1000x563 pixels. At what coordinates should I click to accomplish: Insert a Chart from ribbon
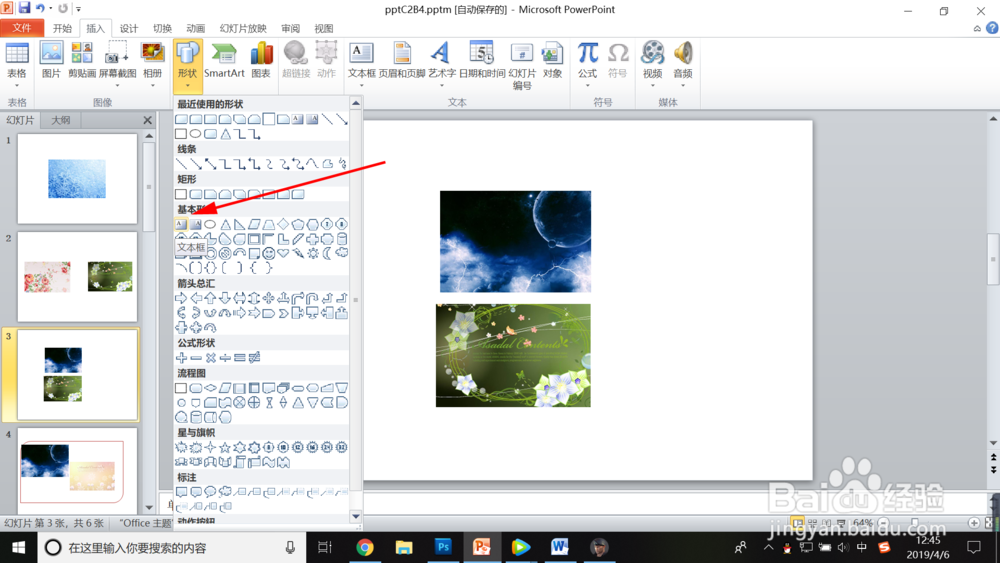pos(261,60)
